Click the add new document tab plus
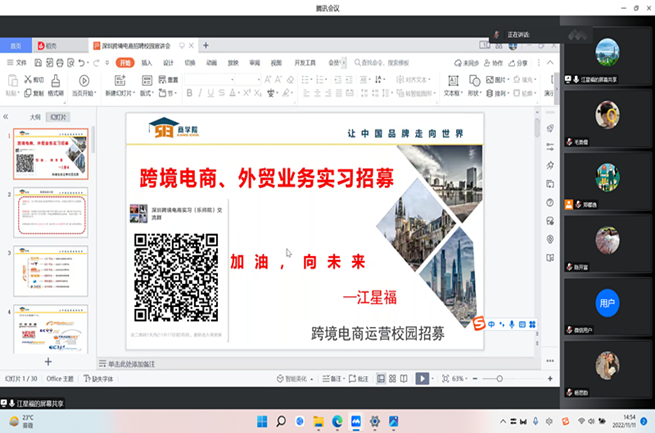 206,46
